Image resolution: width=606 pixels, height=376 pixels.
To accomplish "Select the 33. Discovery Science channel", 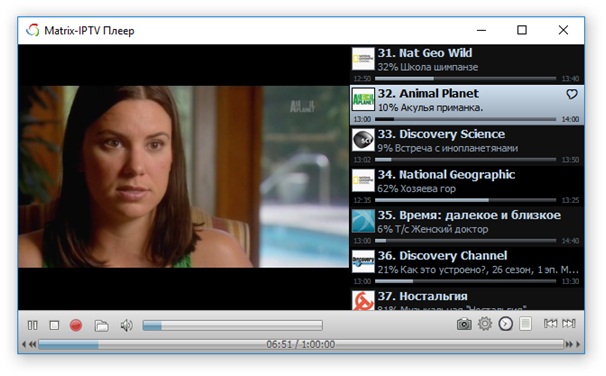I will point(467,145).
